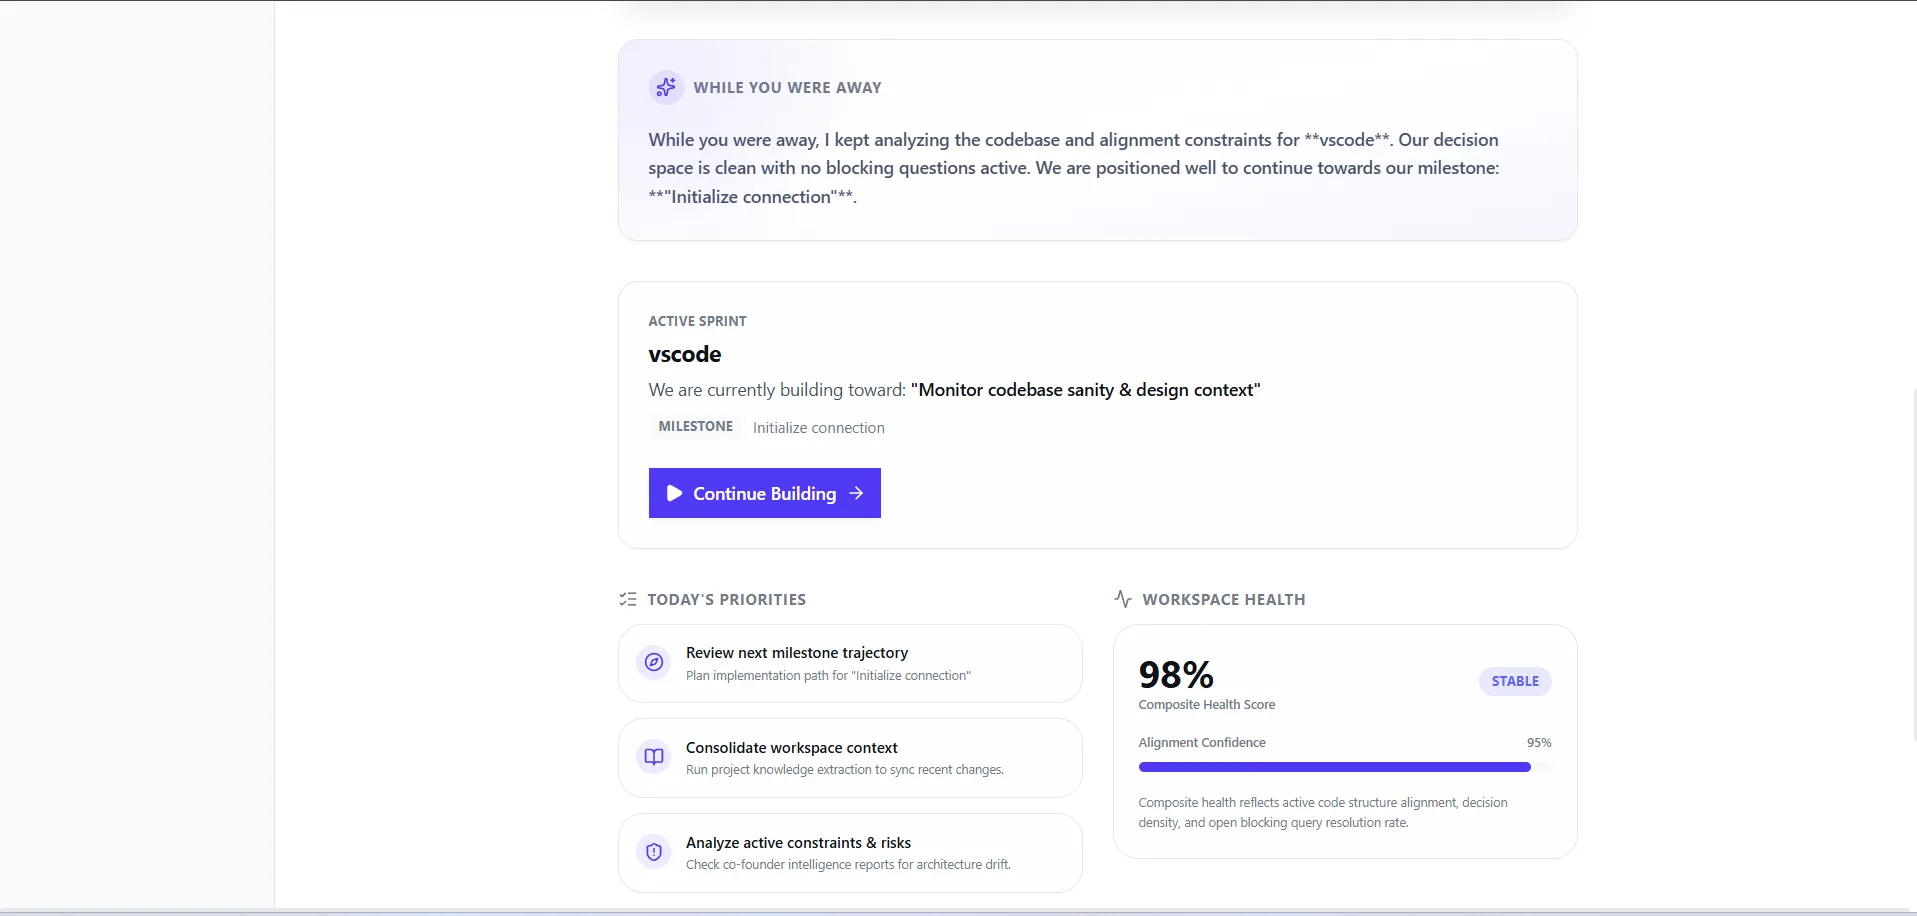Click the compass icon for Review next milestone trajectory

(x=654, y=662)
